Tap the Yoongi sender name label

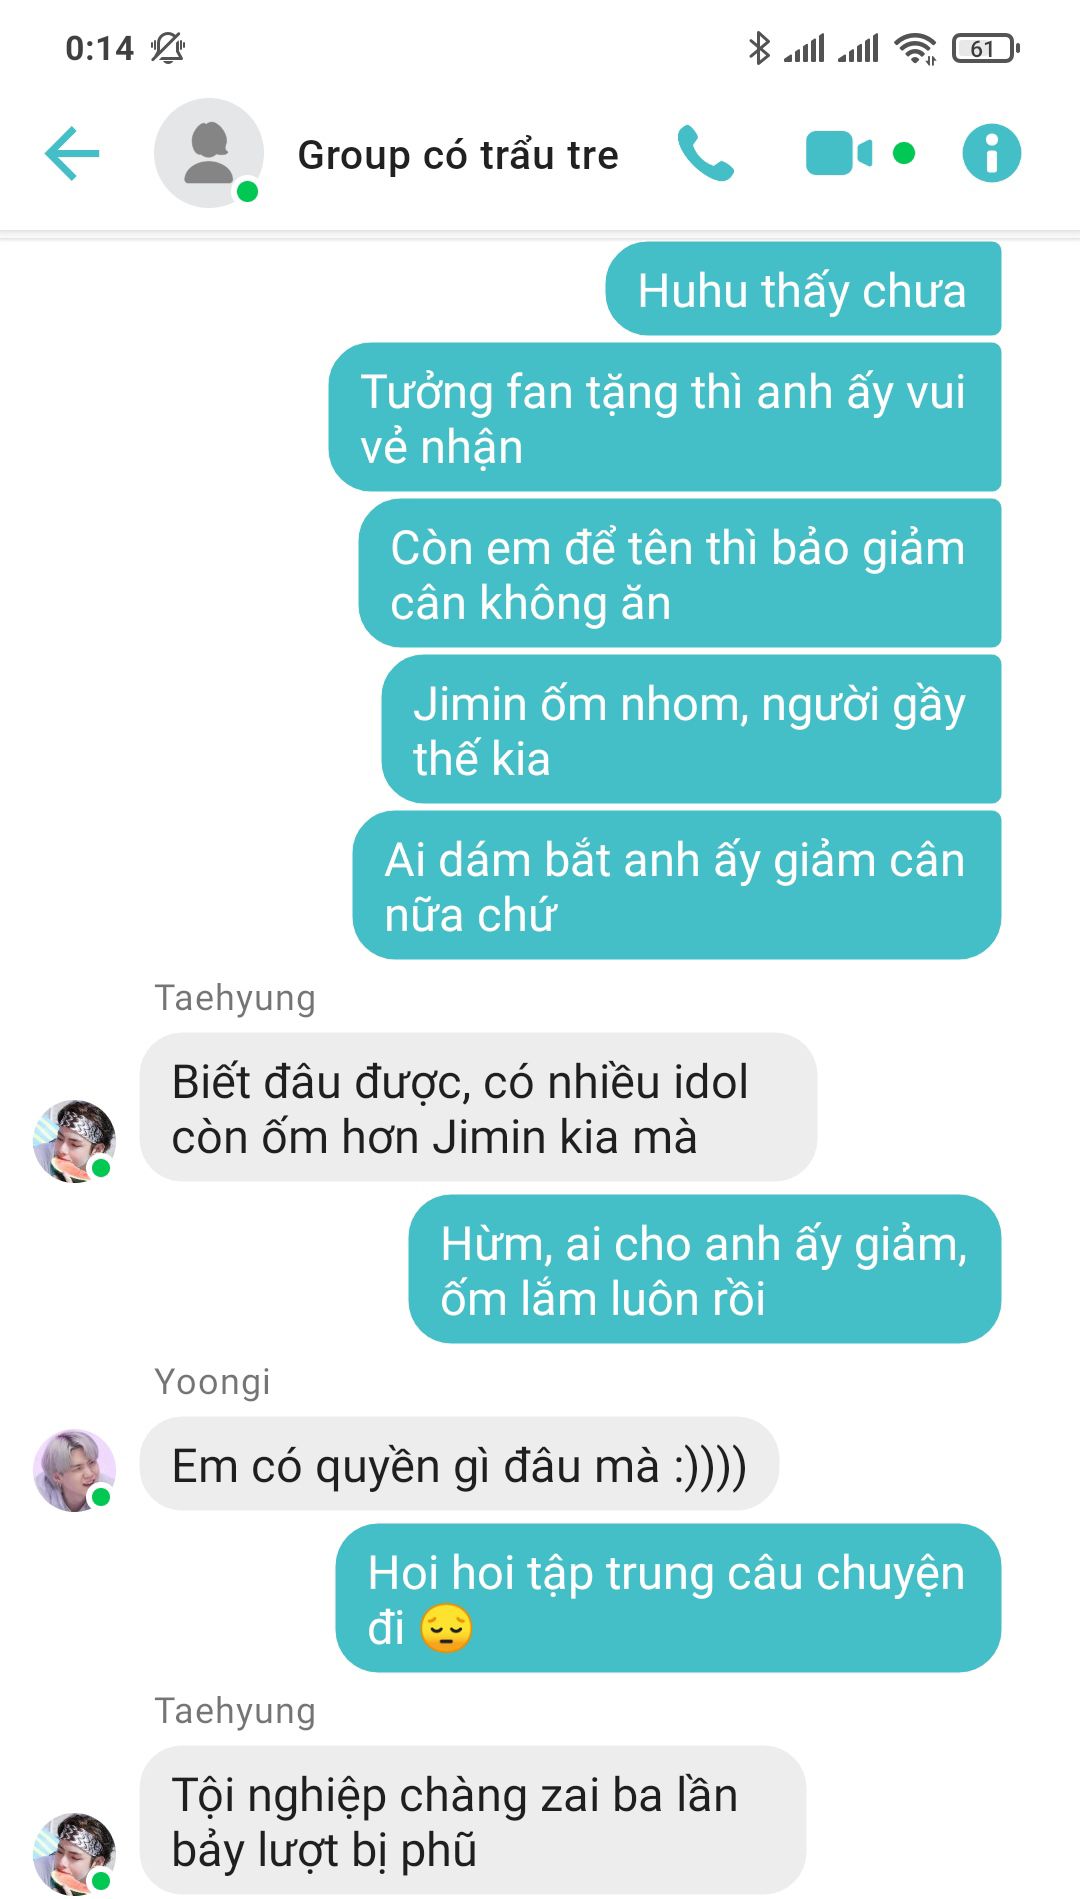click(x=212, y=1382)
